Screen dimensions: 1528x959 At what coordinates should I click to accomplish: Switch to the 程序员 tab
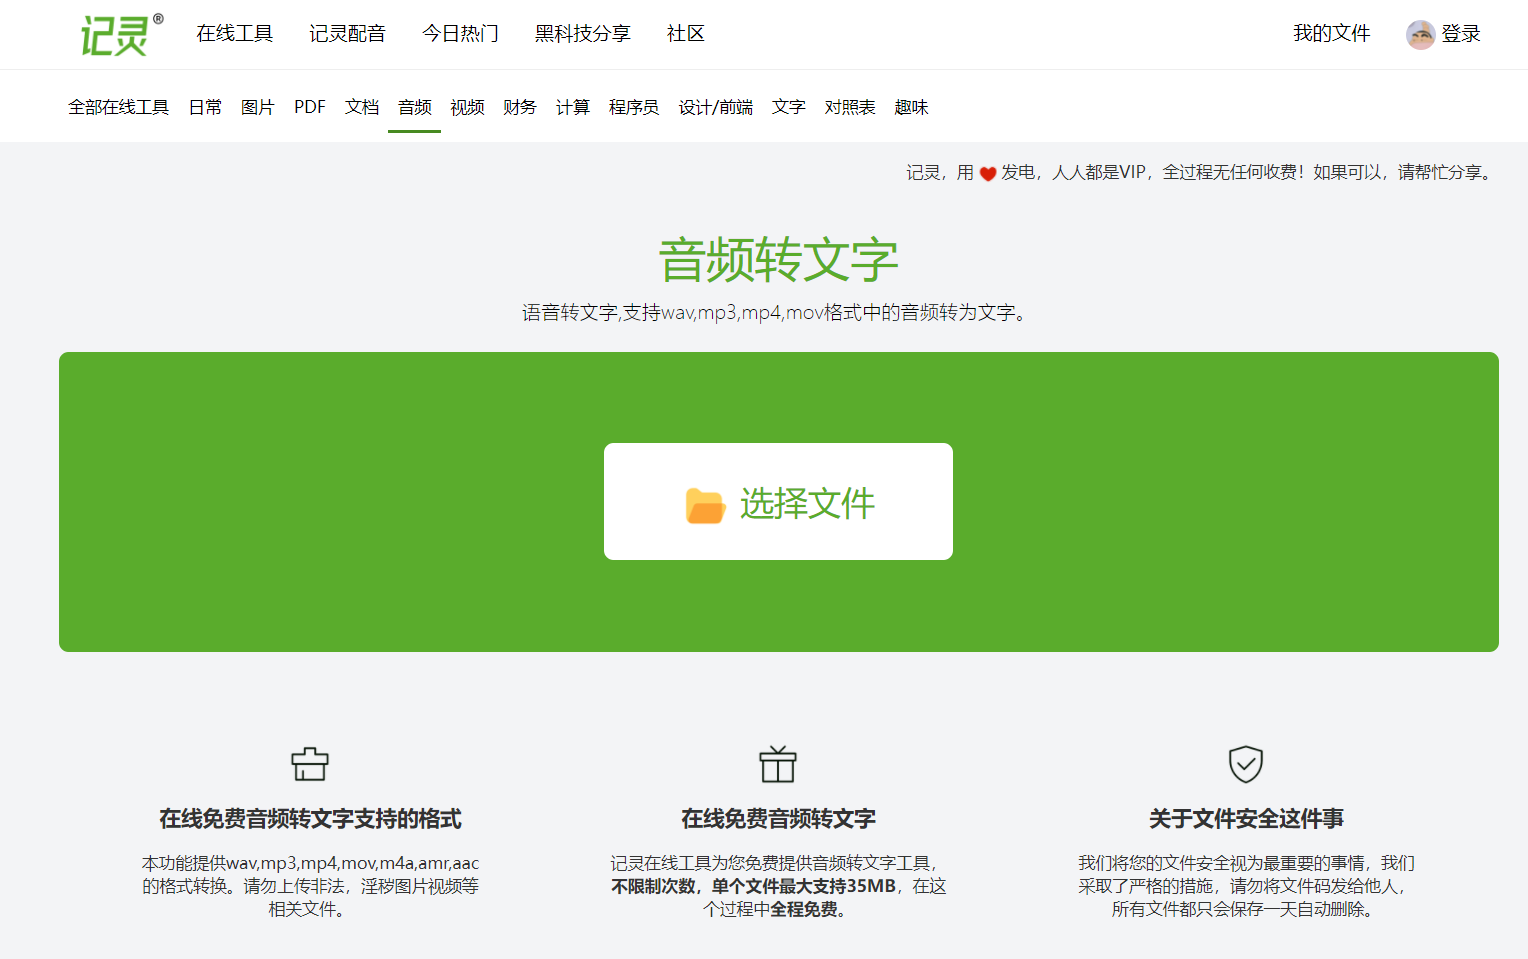click(x=634, y=107)
